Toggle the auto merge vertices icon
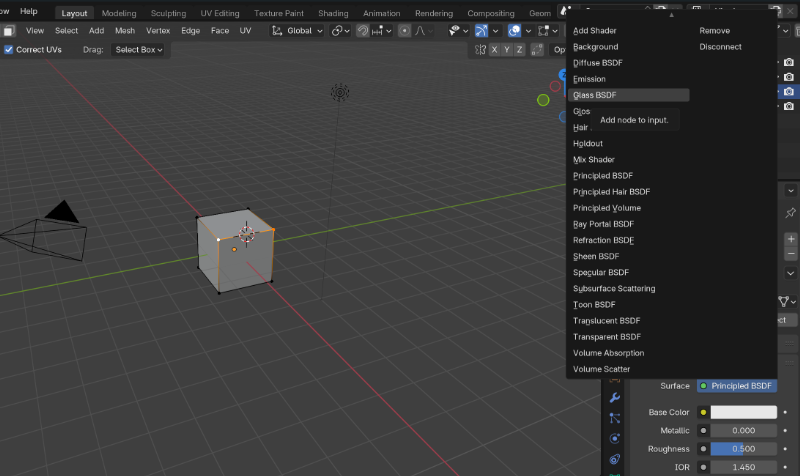Viewport: 800px width, 476px height. [537, 49]
